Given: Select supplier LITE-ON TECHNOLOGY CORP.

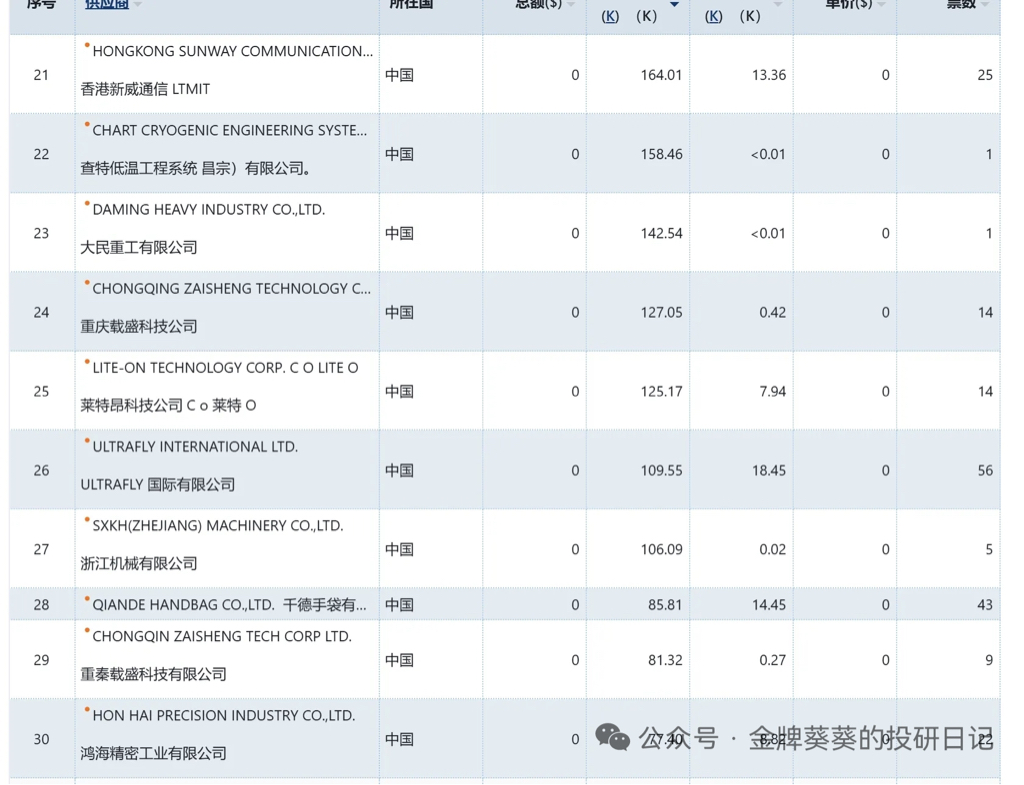Looking at the screenshot, I should click(x=225, y=368).
